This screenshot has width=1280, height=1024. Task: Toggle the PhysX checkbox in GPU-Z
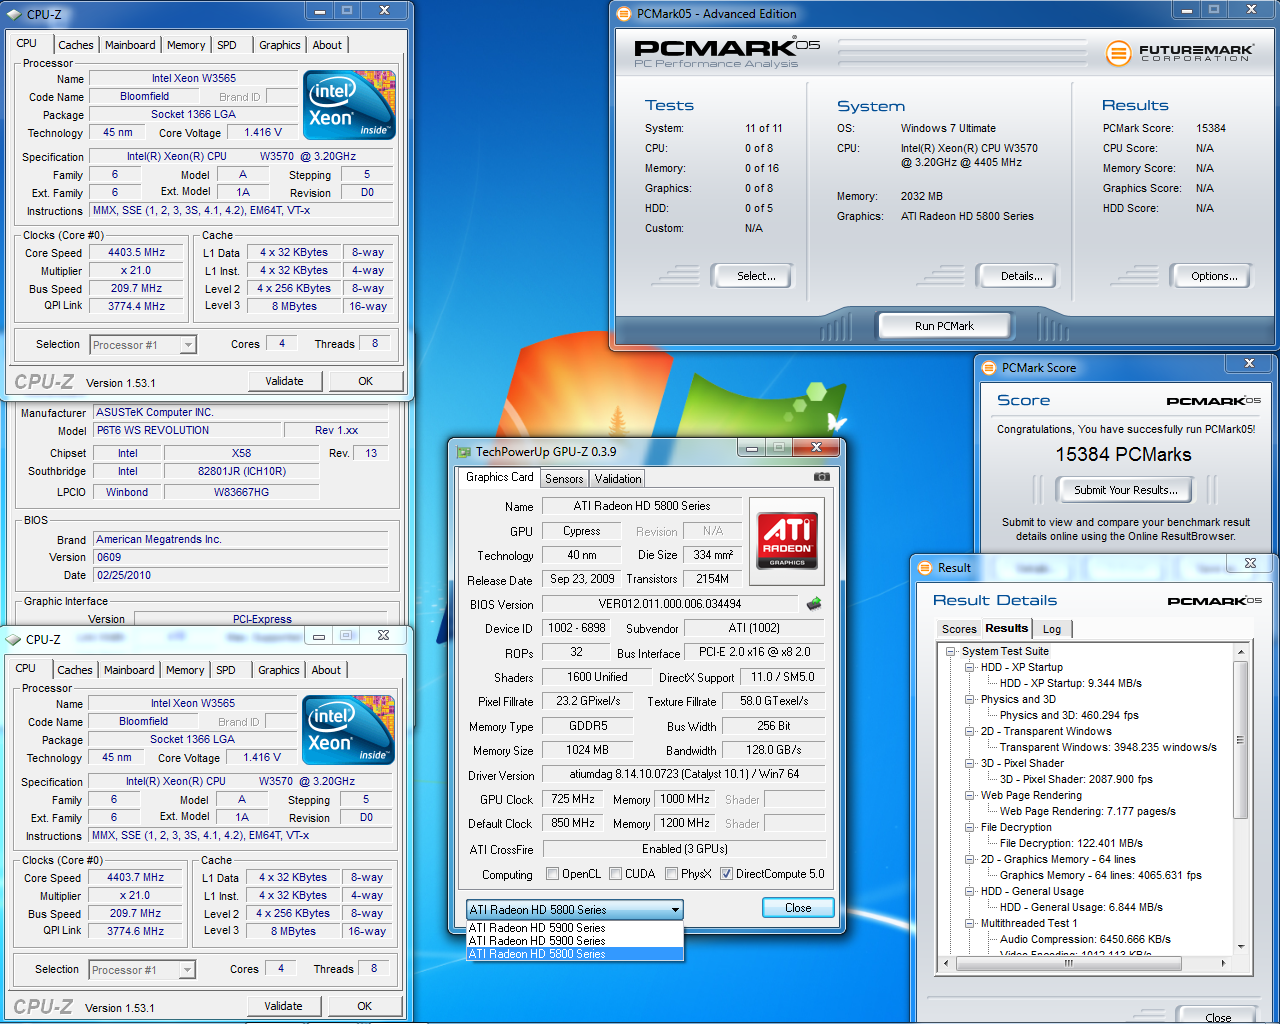tap(671, 874)
